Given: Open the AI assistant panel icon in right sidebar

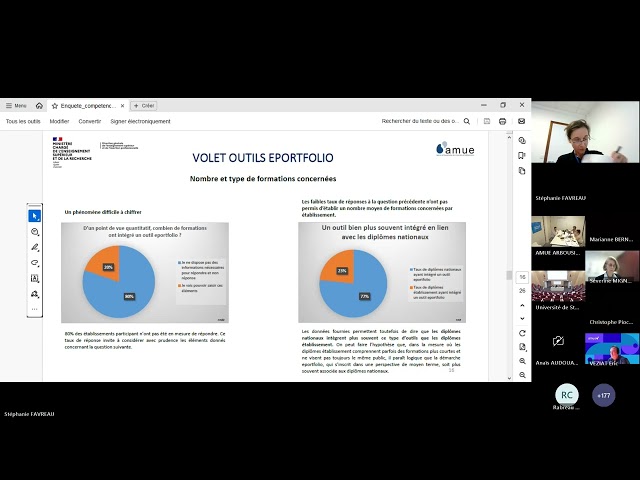Looking at the screenshot, I should 522,140.
